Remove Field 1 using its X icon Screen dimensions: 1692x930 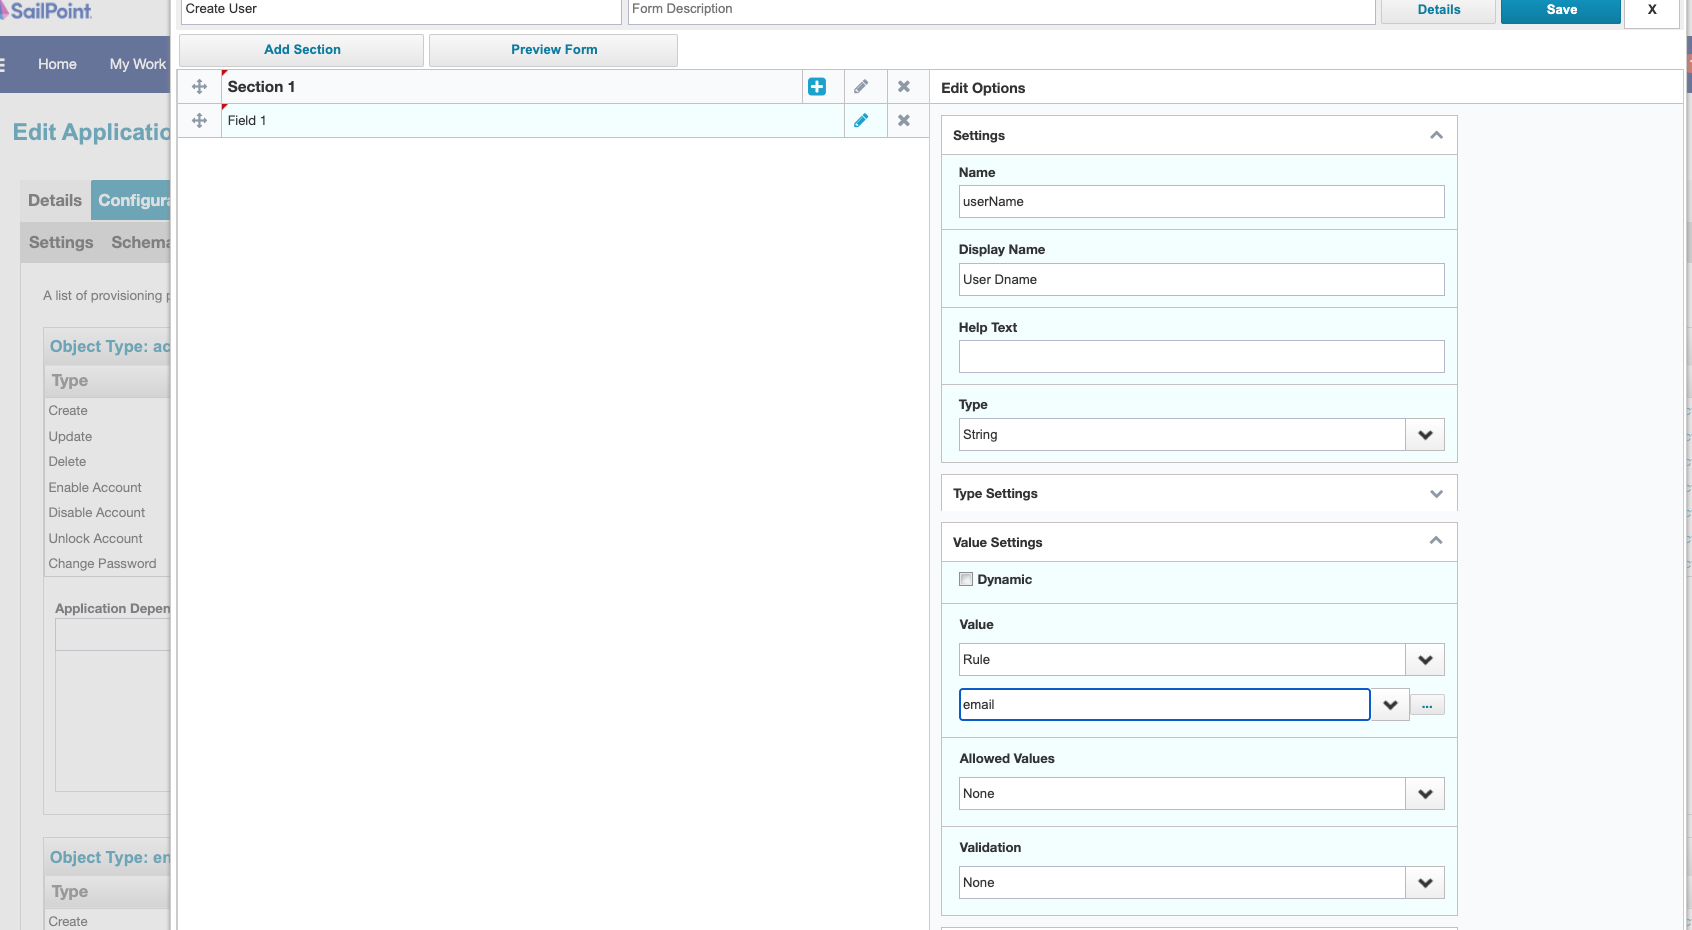905,120
